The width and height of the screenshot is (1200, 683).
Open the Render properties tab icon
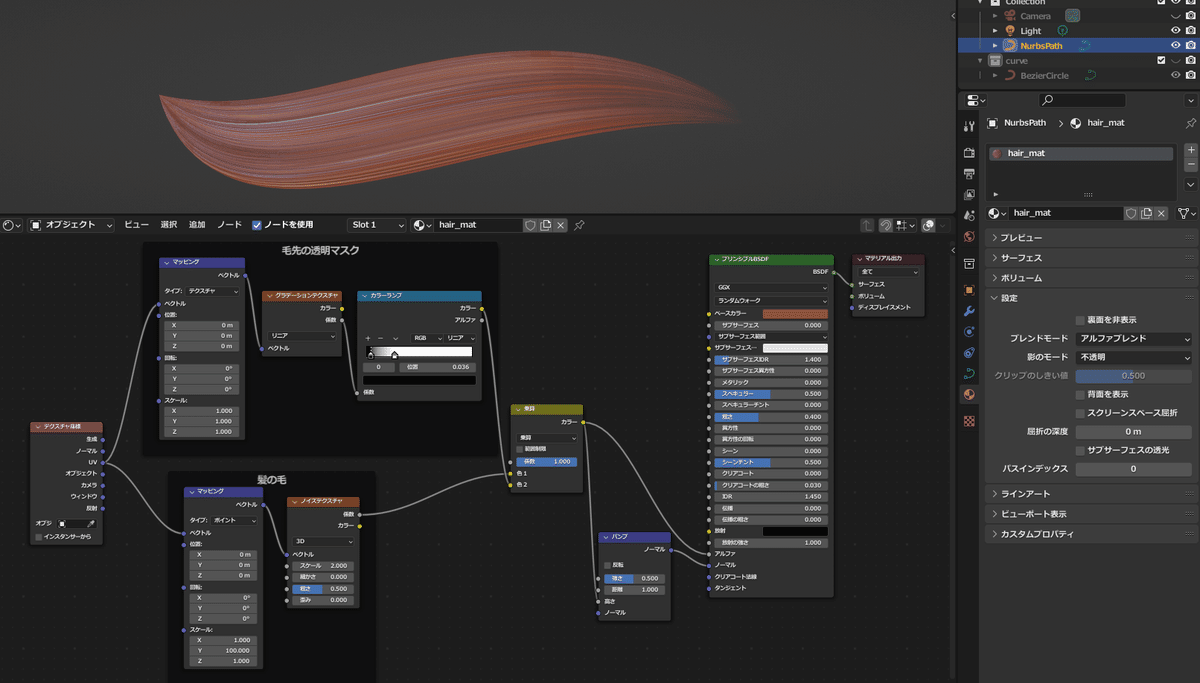click(968, 153)
